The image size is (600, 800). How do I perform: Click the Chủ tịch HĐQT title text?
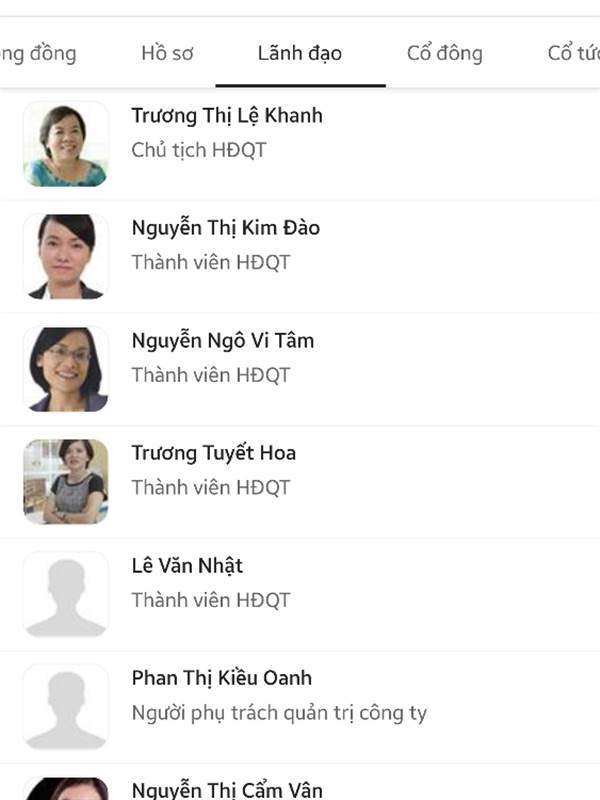(198, 150)
